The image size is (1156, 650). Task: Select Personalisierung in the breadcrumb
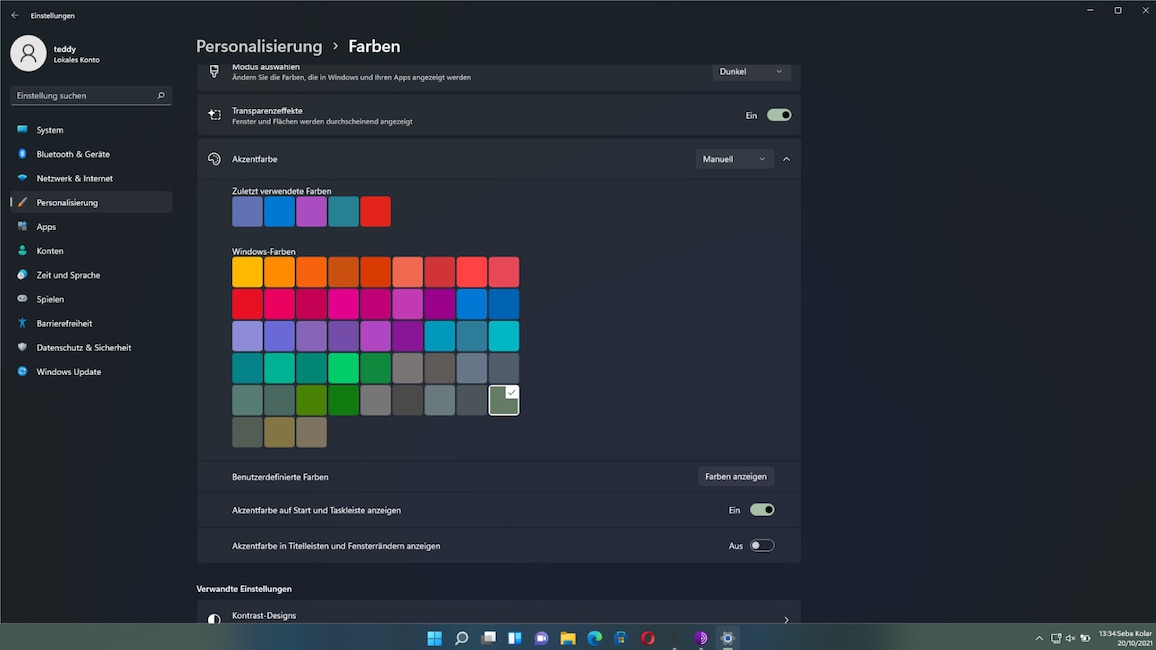(258, 46)
